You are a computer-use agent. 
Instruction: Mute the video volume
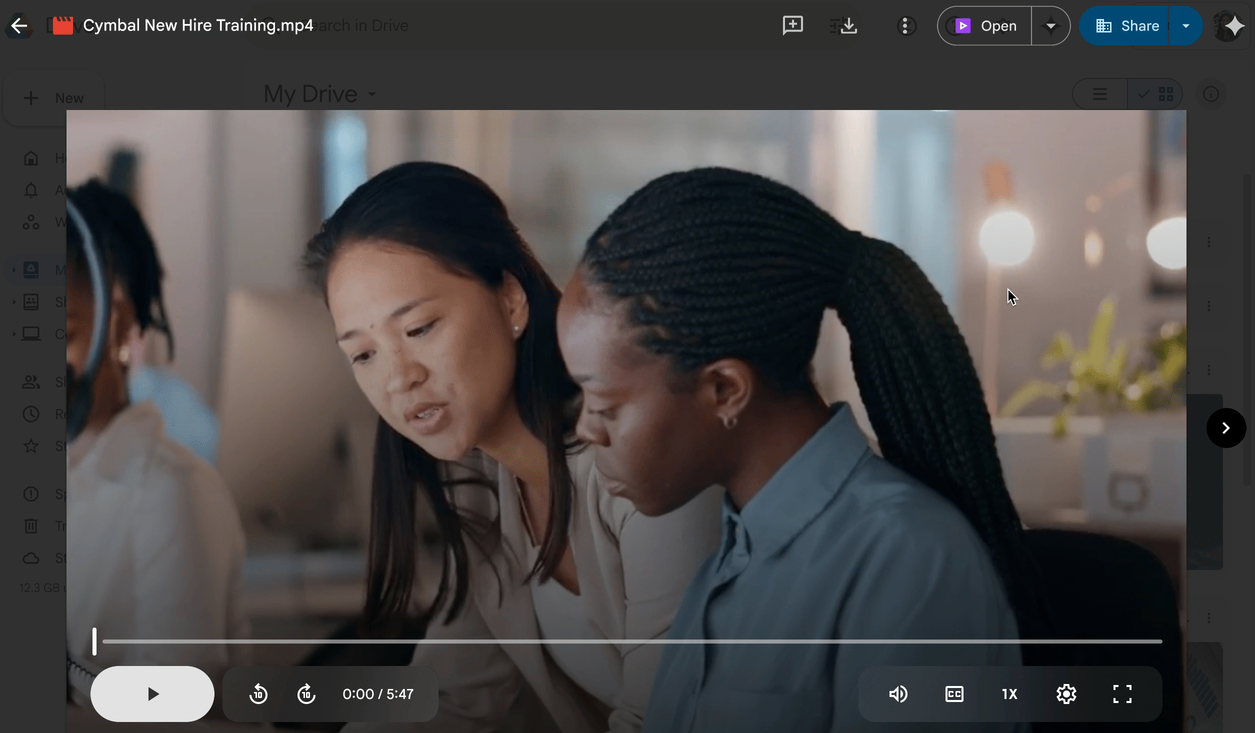coord(898,694)
